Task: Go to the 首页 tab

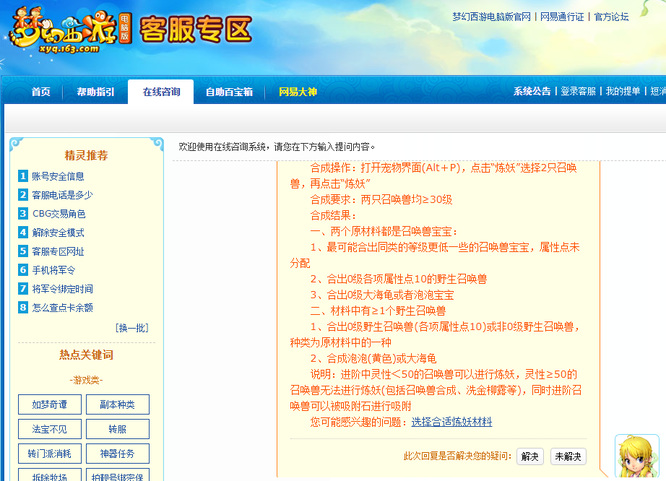Action: tap(41, 92)
